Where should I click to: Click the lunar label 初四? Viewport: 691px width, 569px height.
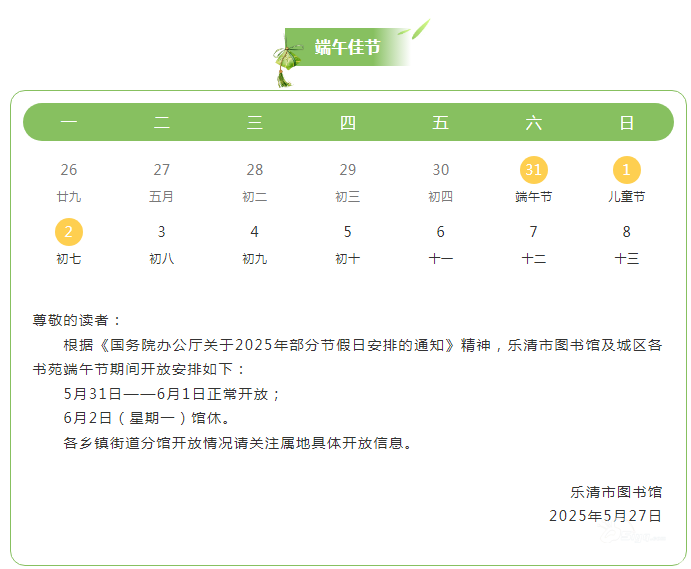tap(441, 197)
